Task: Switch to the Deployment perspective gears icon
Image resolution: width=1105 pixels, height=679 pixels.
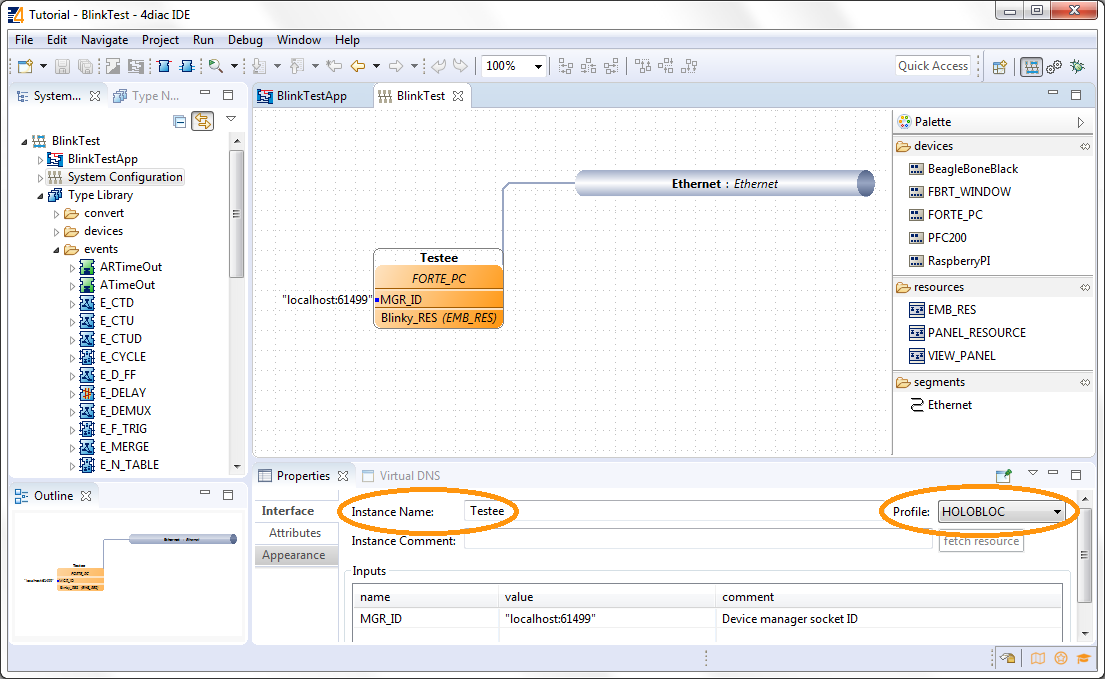Action: coord(1054,67)
